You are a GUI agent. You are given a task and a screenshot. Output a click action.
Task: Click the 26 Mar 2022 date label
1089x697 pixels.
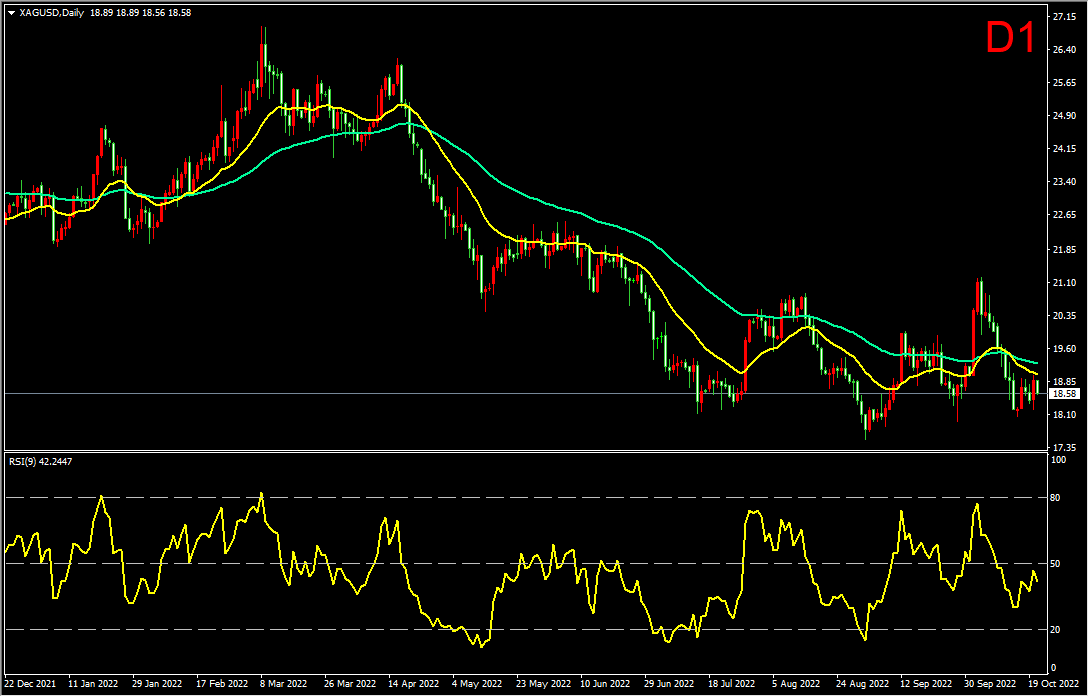pos(350,683)
